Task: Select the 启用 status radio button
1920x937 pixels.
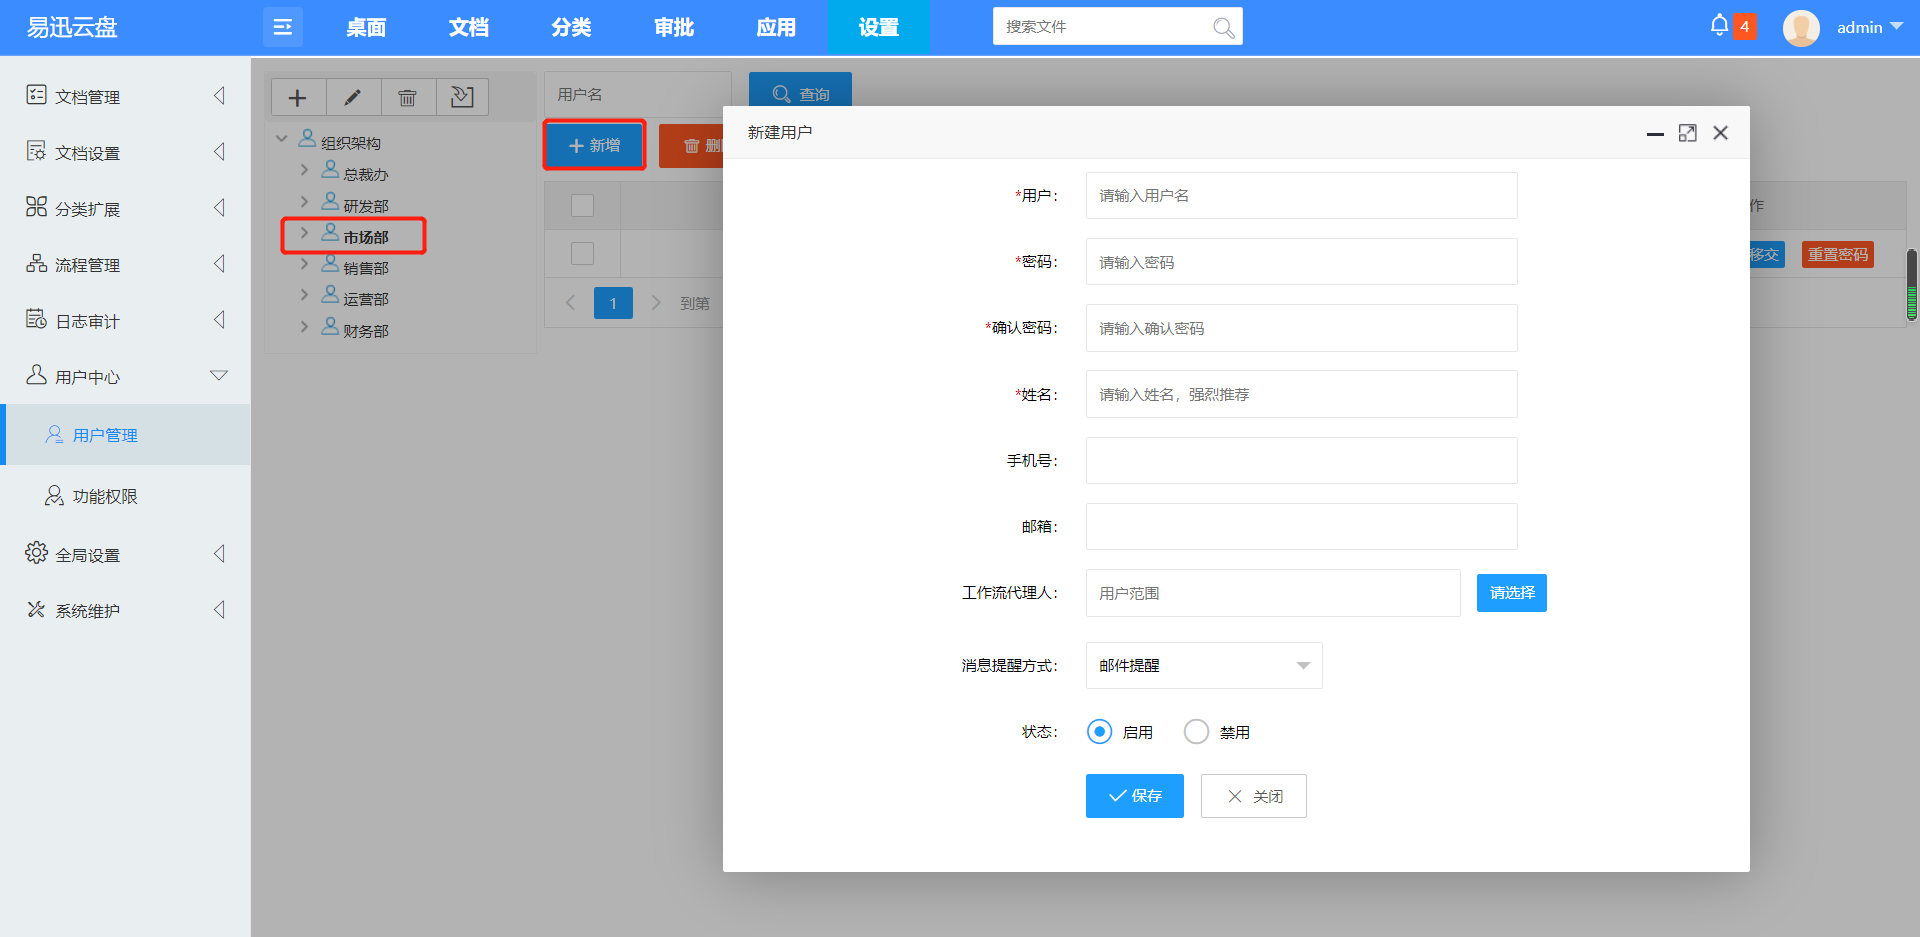Action: point(1100,731)
